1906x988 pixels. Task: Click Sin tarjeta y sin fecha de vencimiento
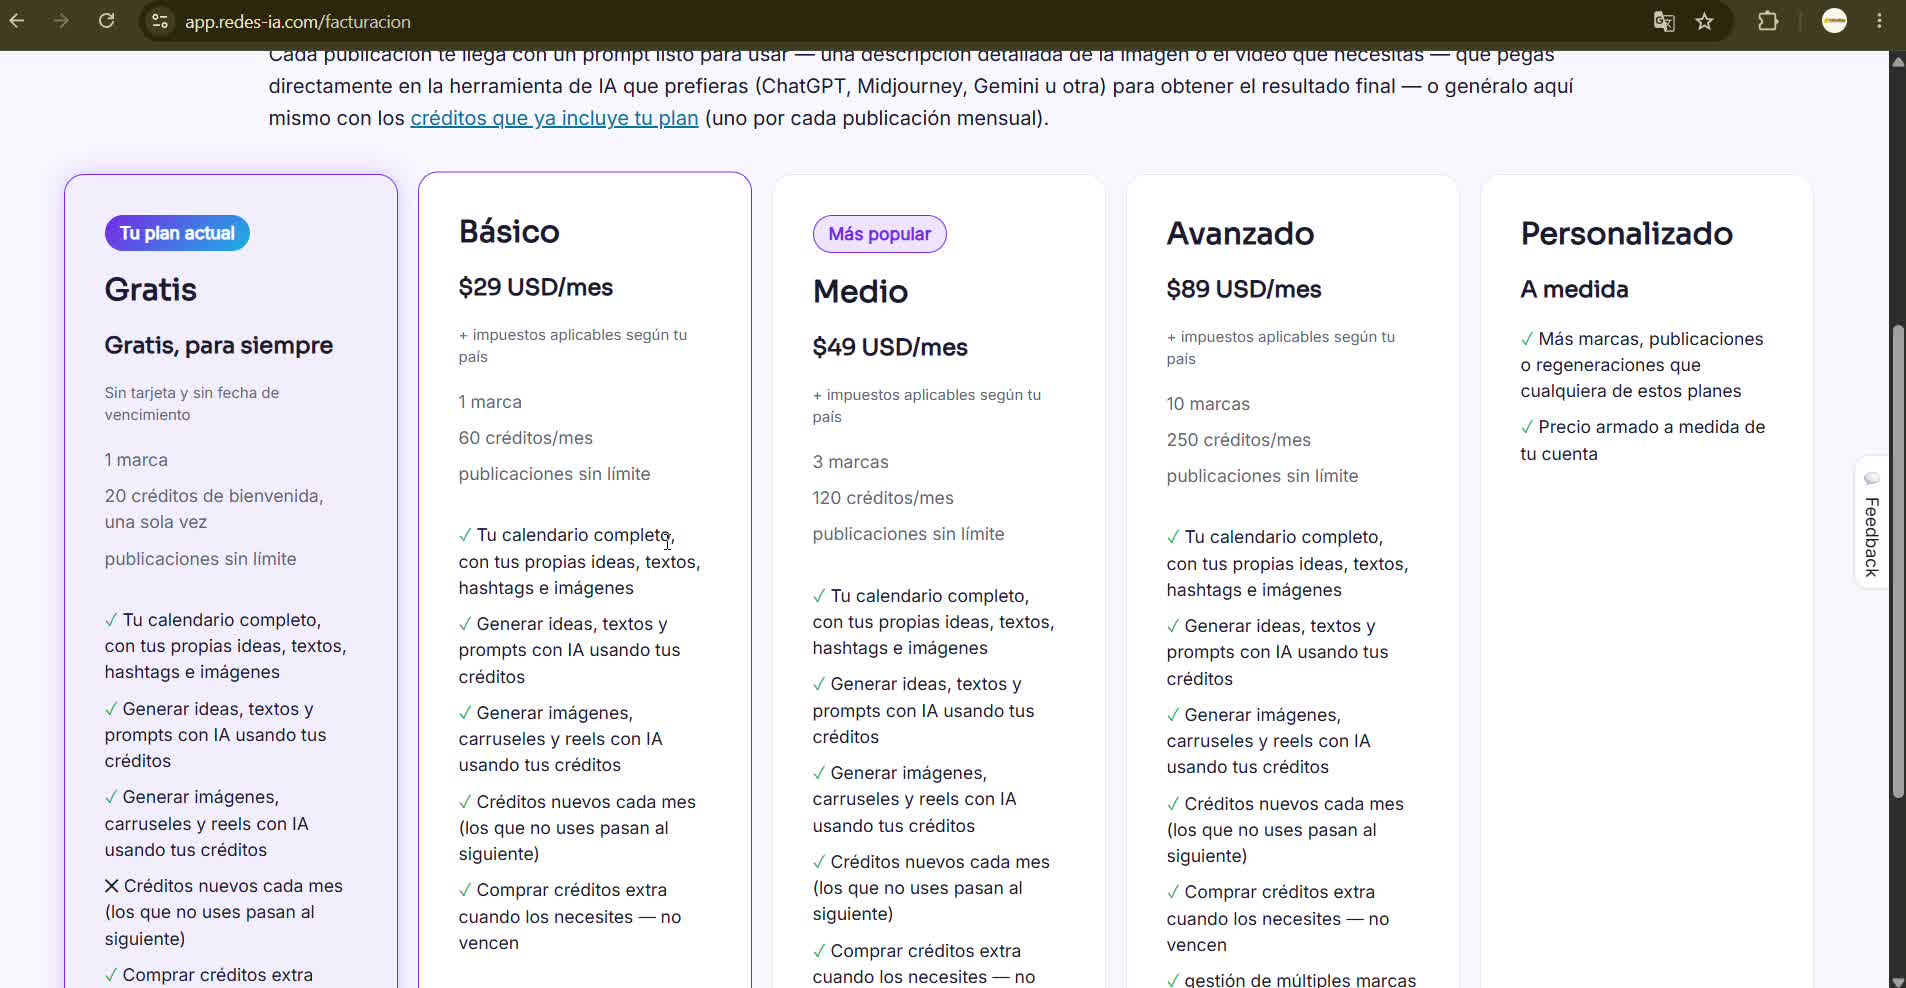pos(192,404)
